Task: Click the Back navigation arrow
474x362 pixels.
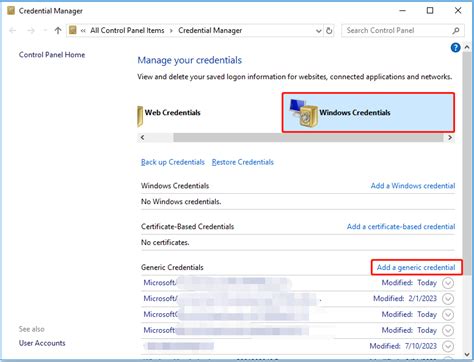Action: pos(13,31)
